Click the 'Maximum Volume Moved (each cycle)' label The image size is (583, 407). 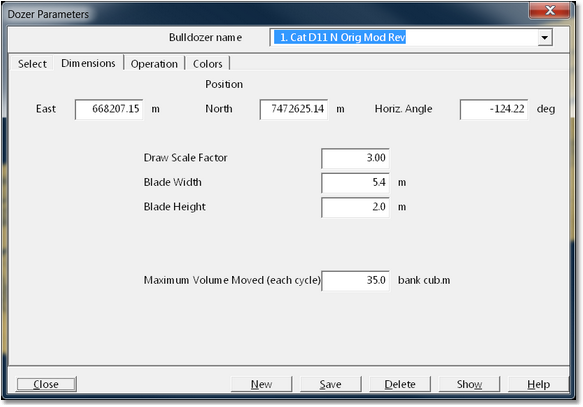click(232, 280)
